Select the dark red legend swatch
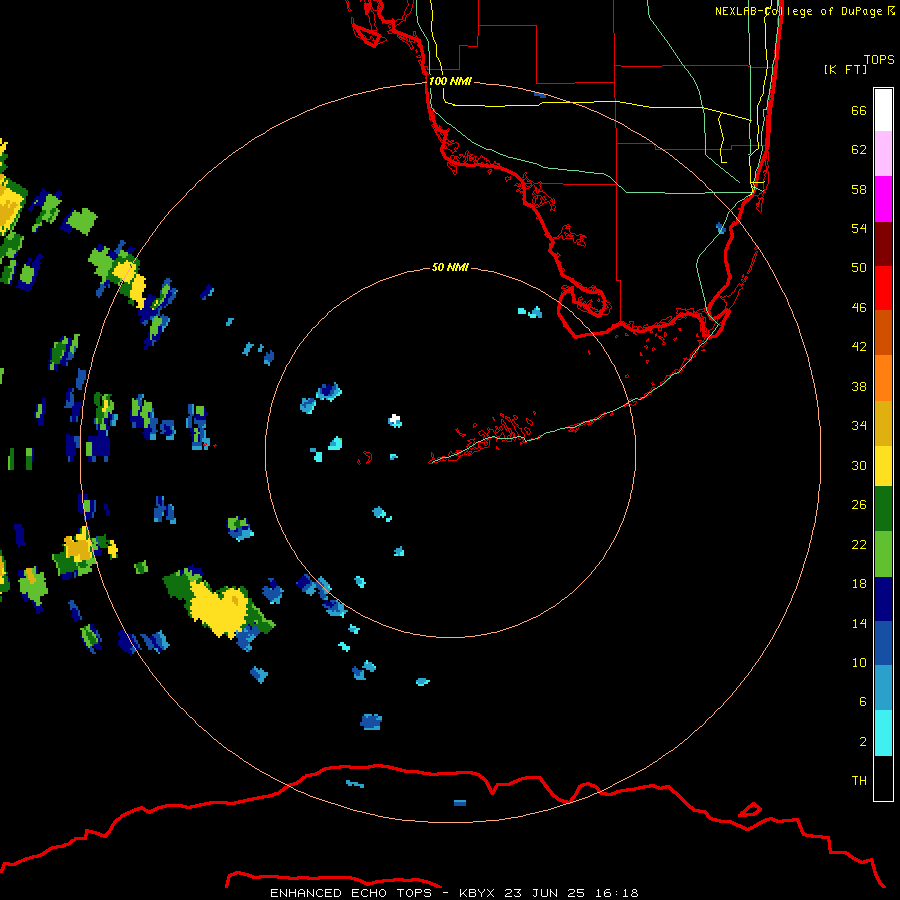Viewport: 900px width, 900px height. point(883,243)
